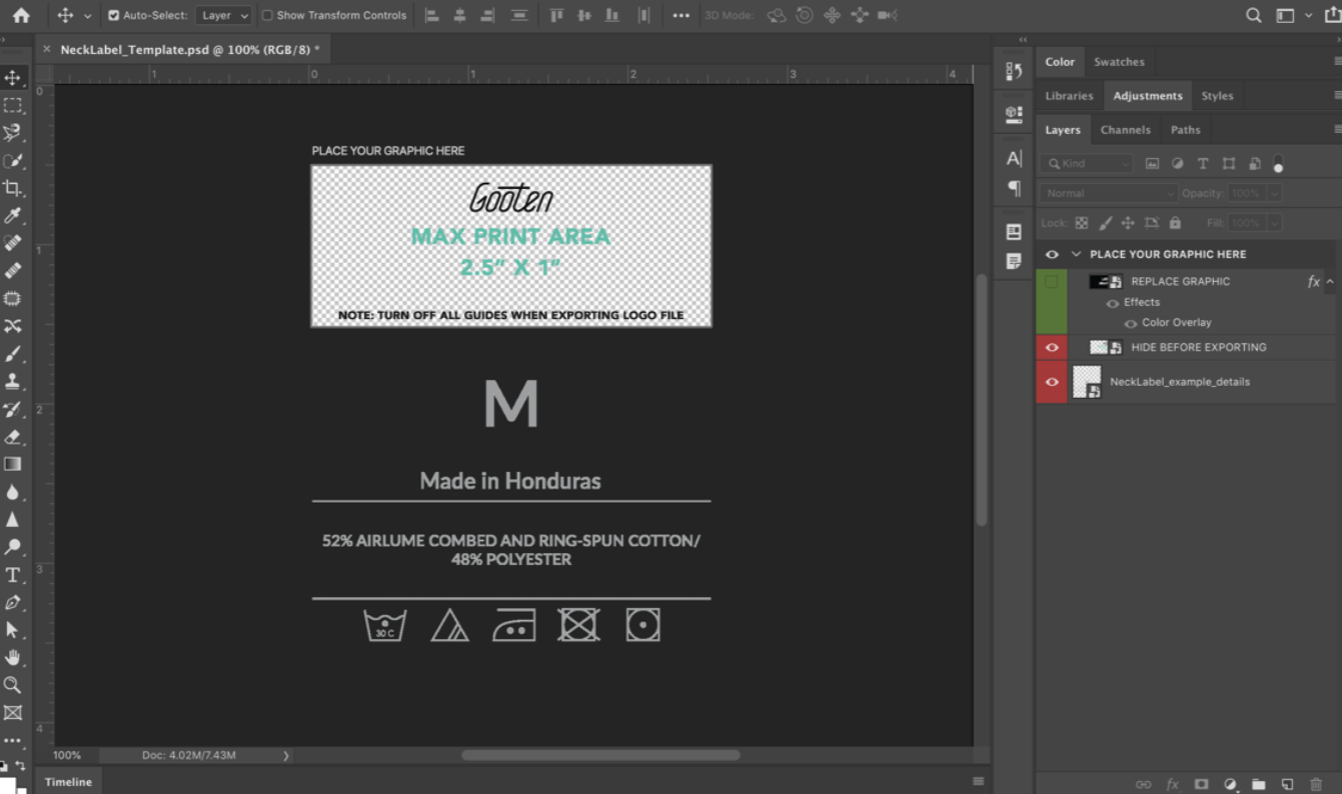Switch to the Channels tab
The image size is (1342, 794).
[x=1125, y=130]
